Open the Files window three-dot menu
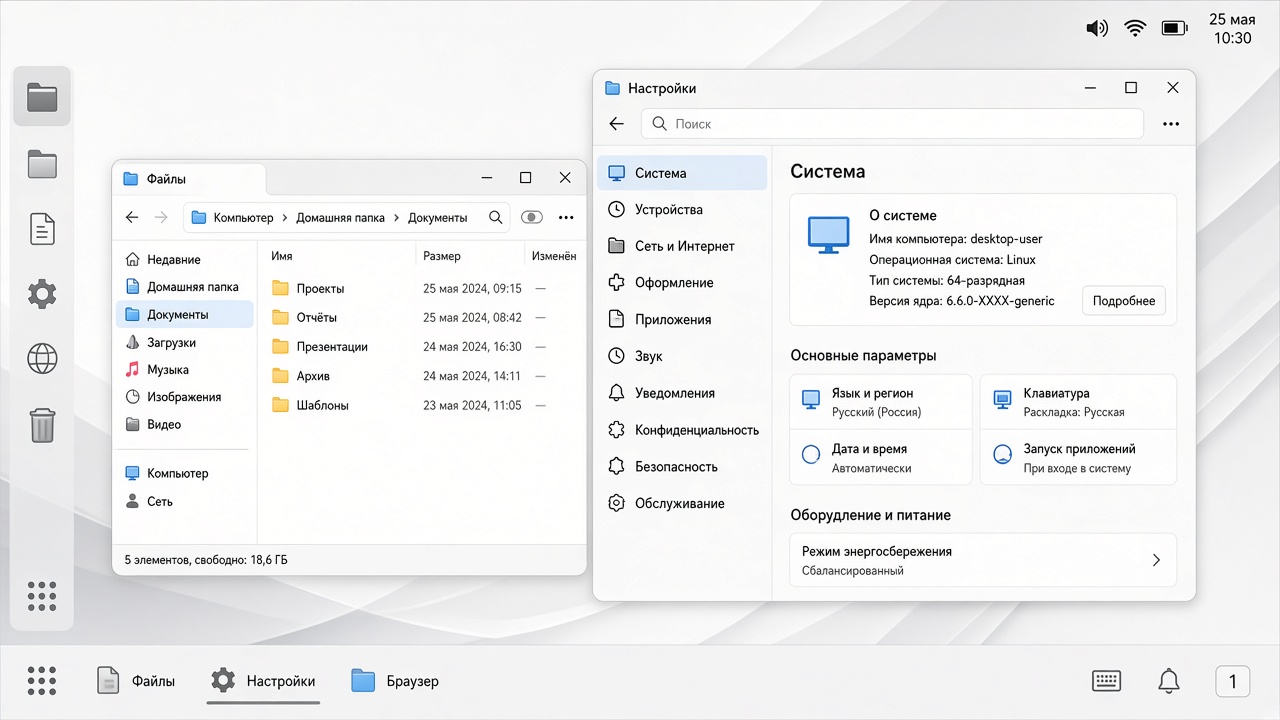1280x720 pixels. pos(566,217)
